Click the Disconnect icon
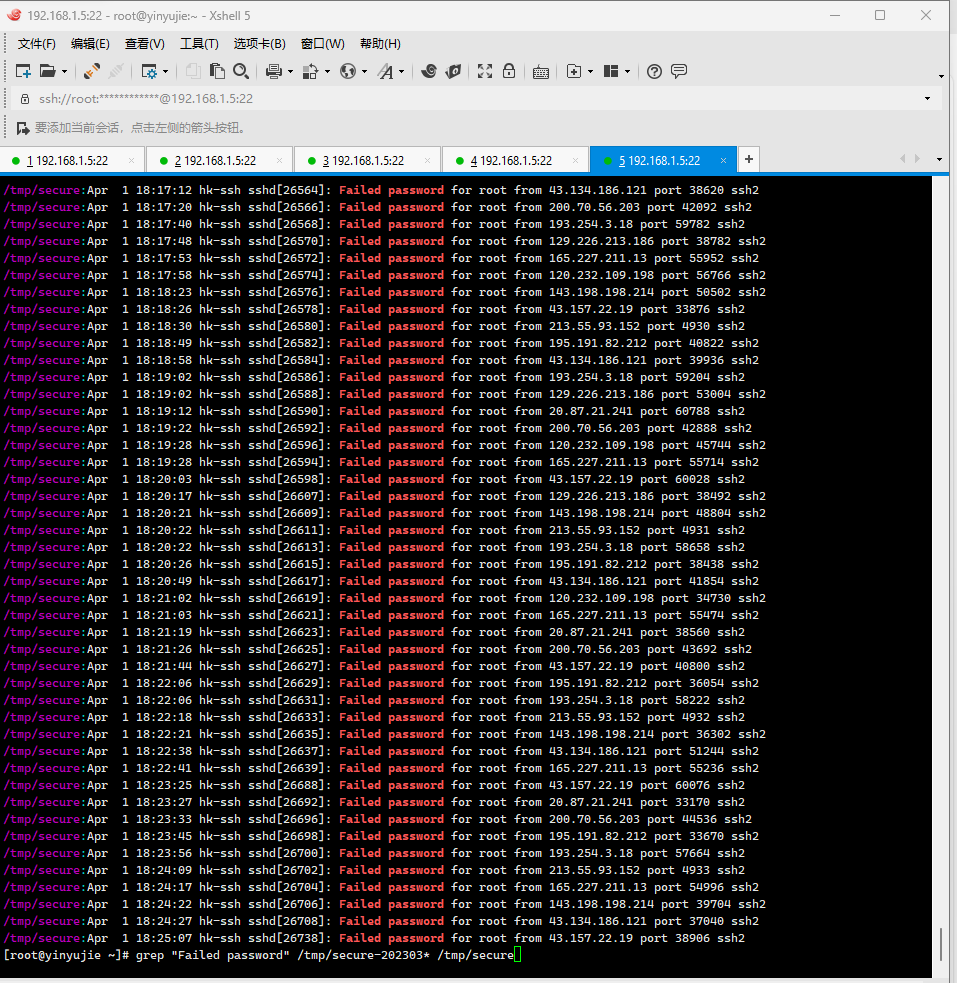Image resolution: width=957 pixels, height=983 pixels. (x=115, y=71)
